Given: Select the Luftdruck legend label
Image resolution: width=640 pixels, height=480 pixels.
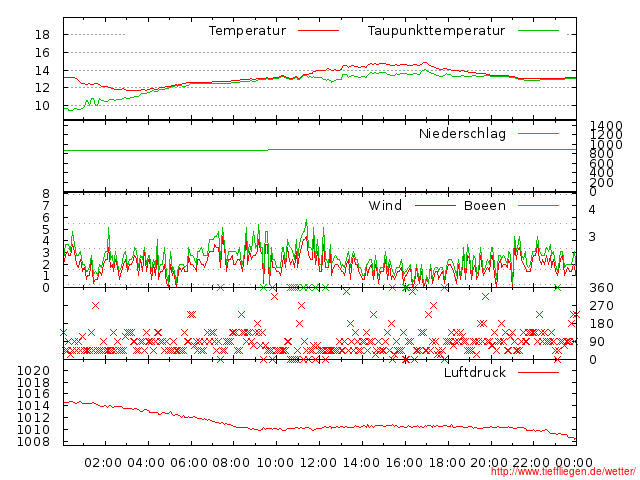Looking at the screenshot, I should [474, 373].
